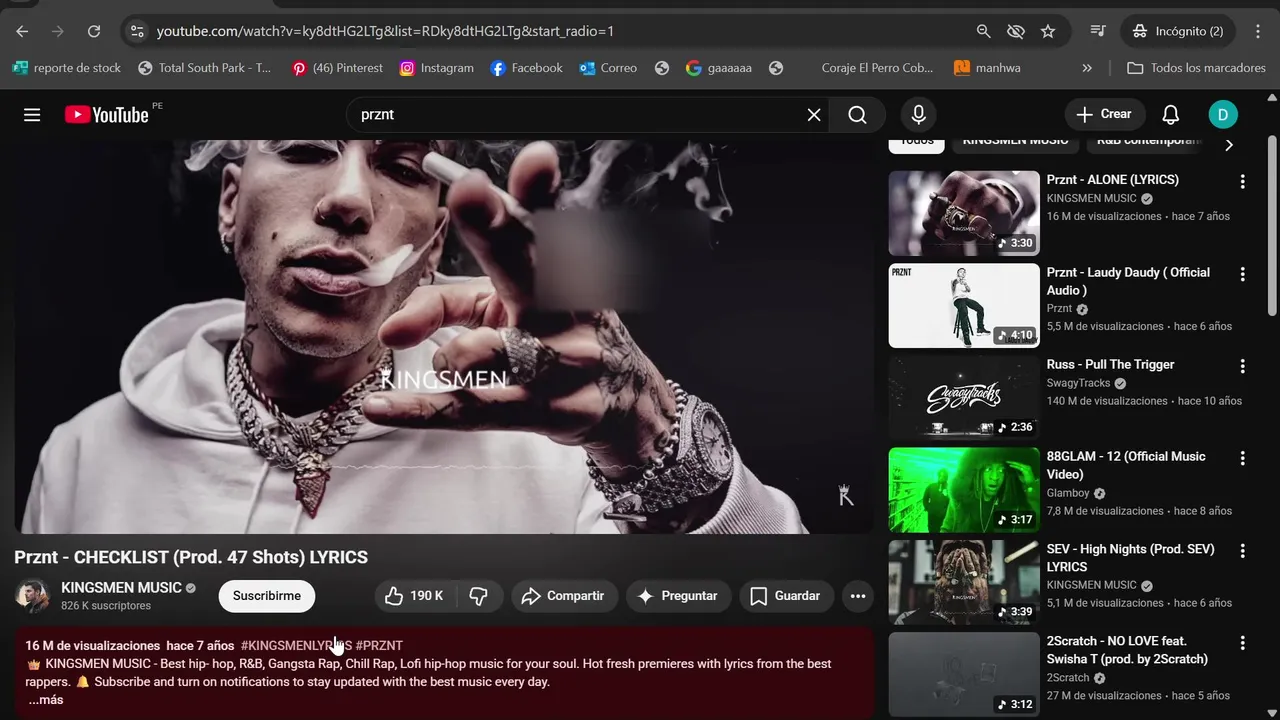Expand the description with ...más
This screenshot has height=720, width=1280.
tap(46, 700)
